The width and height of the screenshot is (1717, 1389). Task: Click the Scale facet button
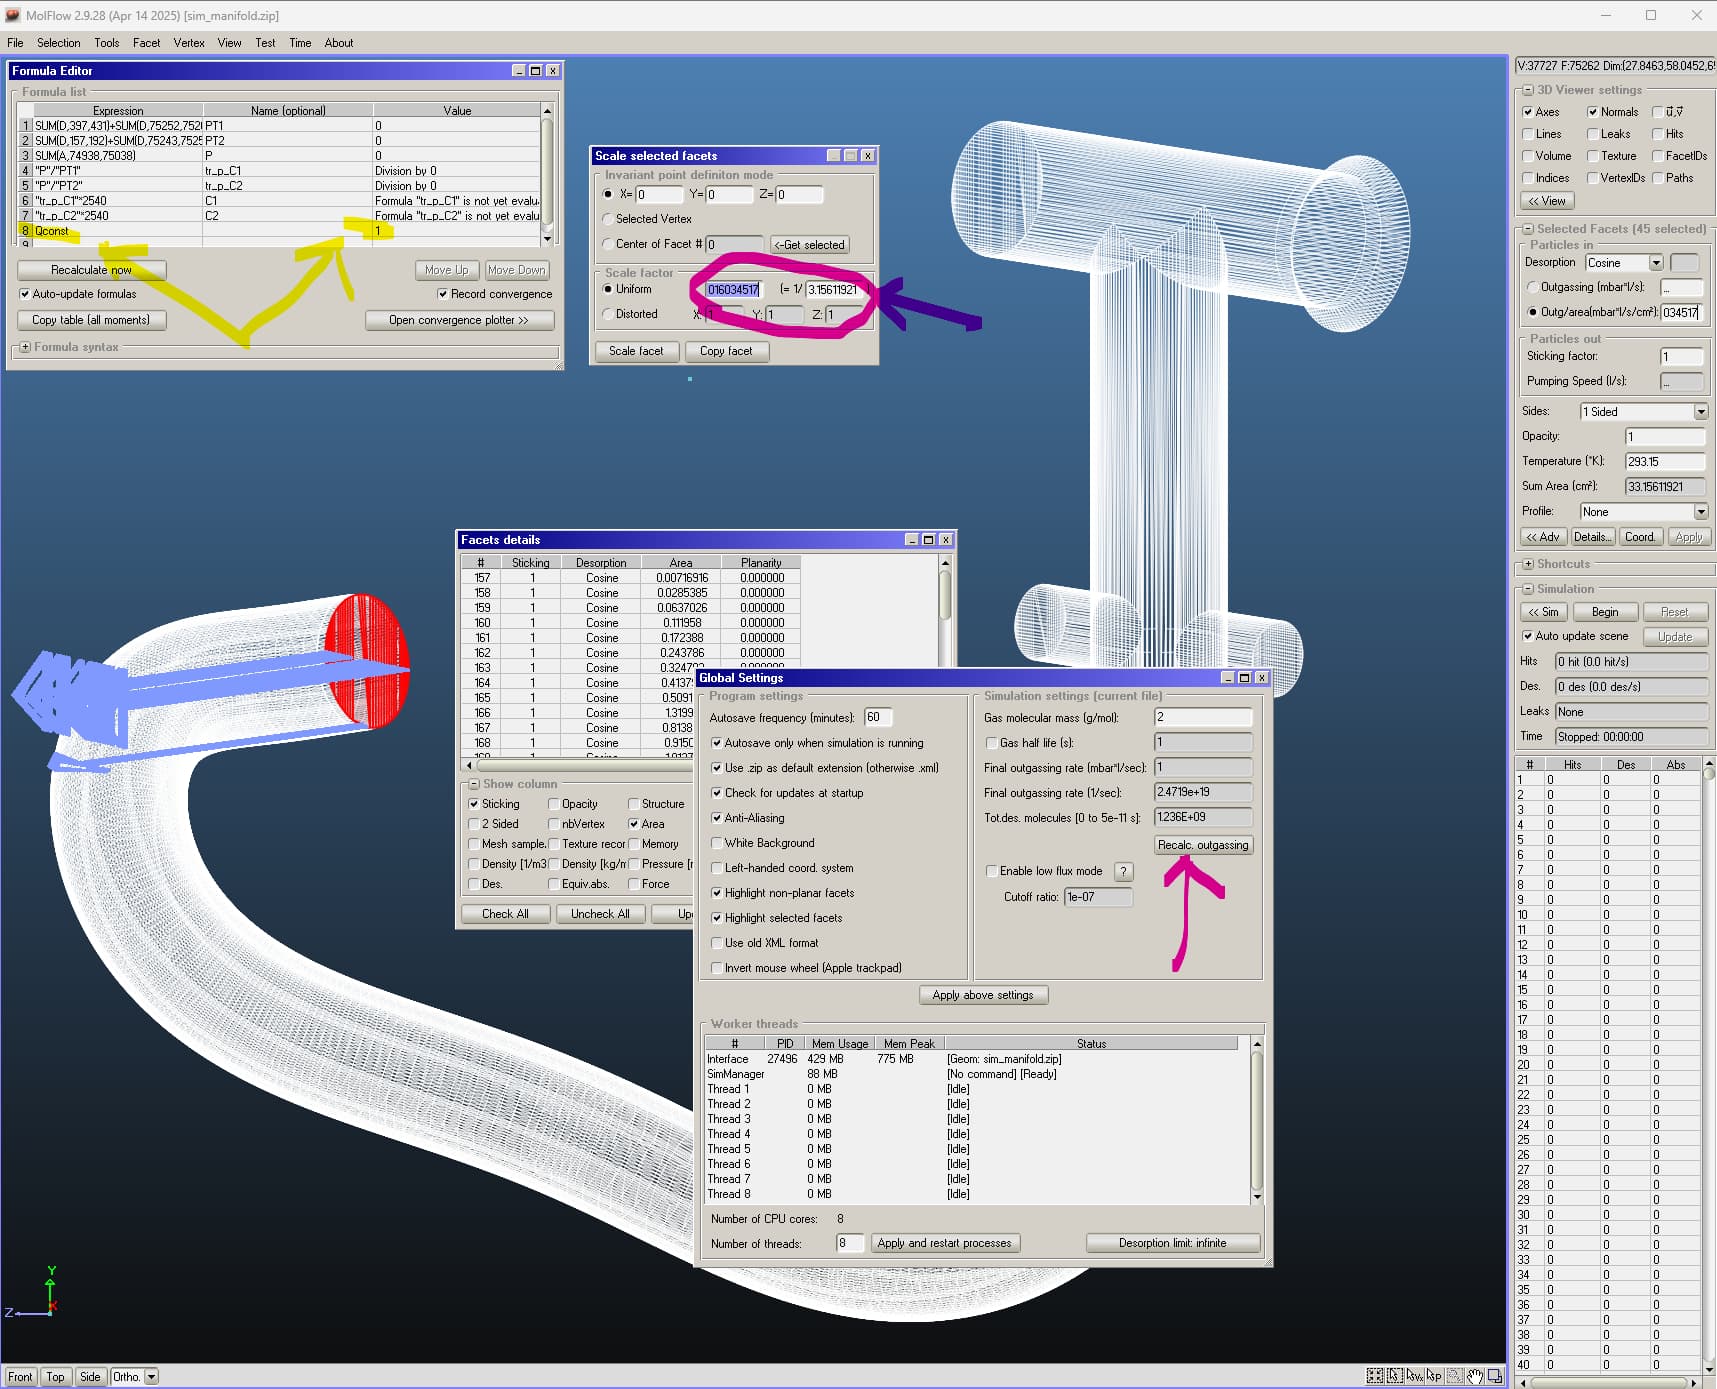tap(636, 351)
